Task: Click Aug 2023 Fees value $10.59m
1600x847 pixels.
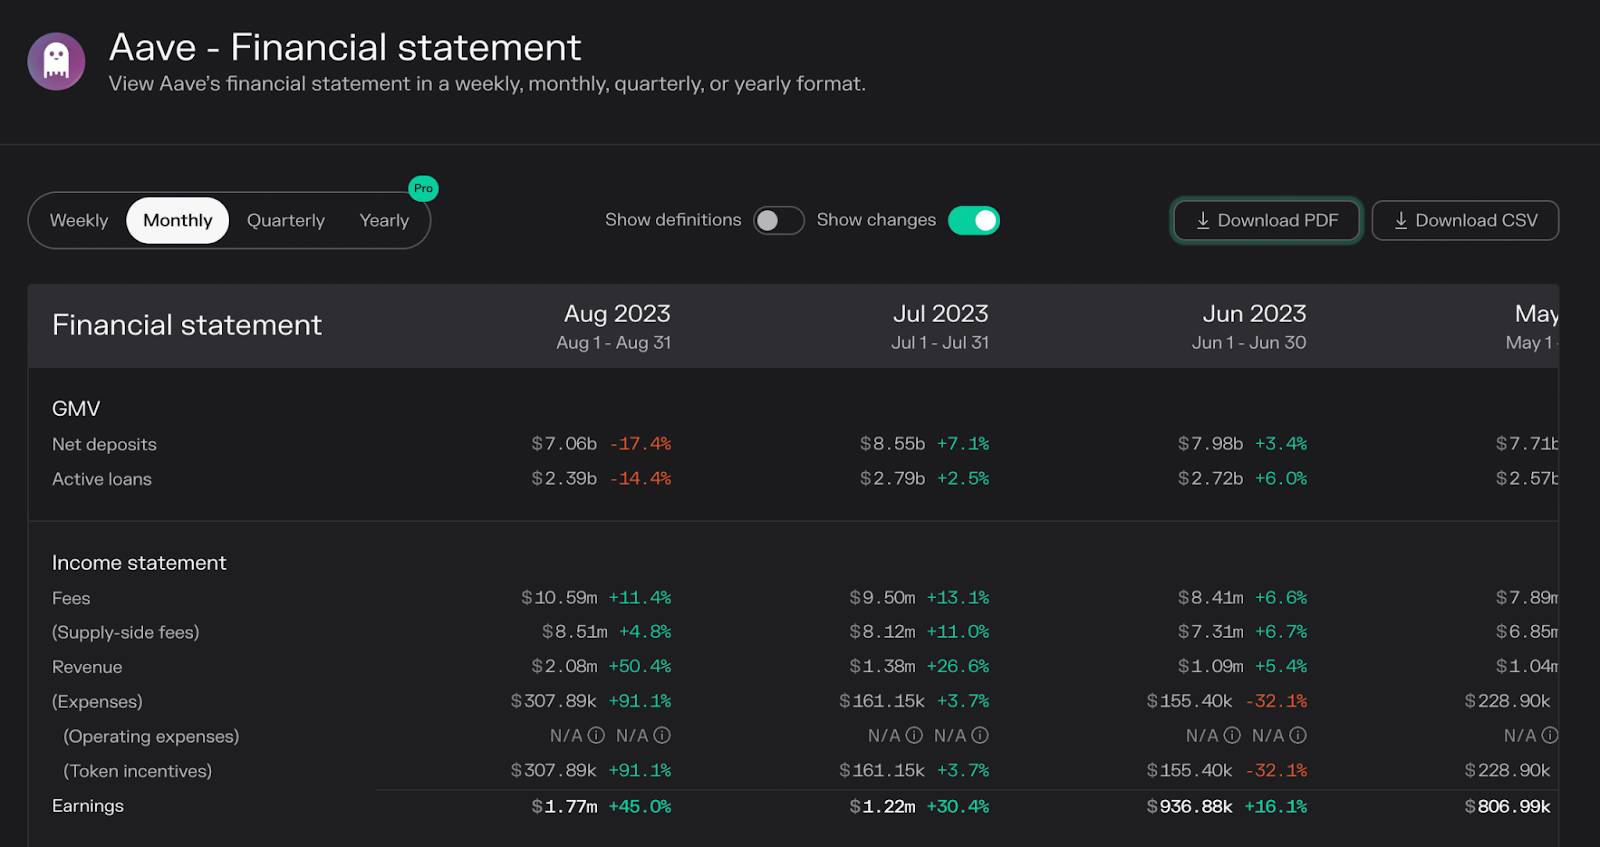Action: click(559, 597)
